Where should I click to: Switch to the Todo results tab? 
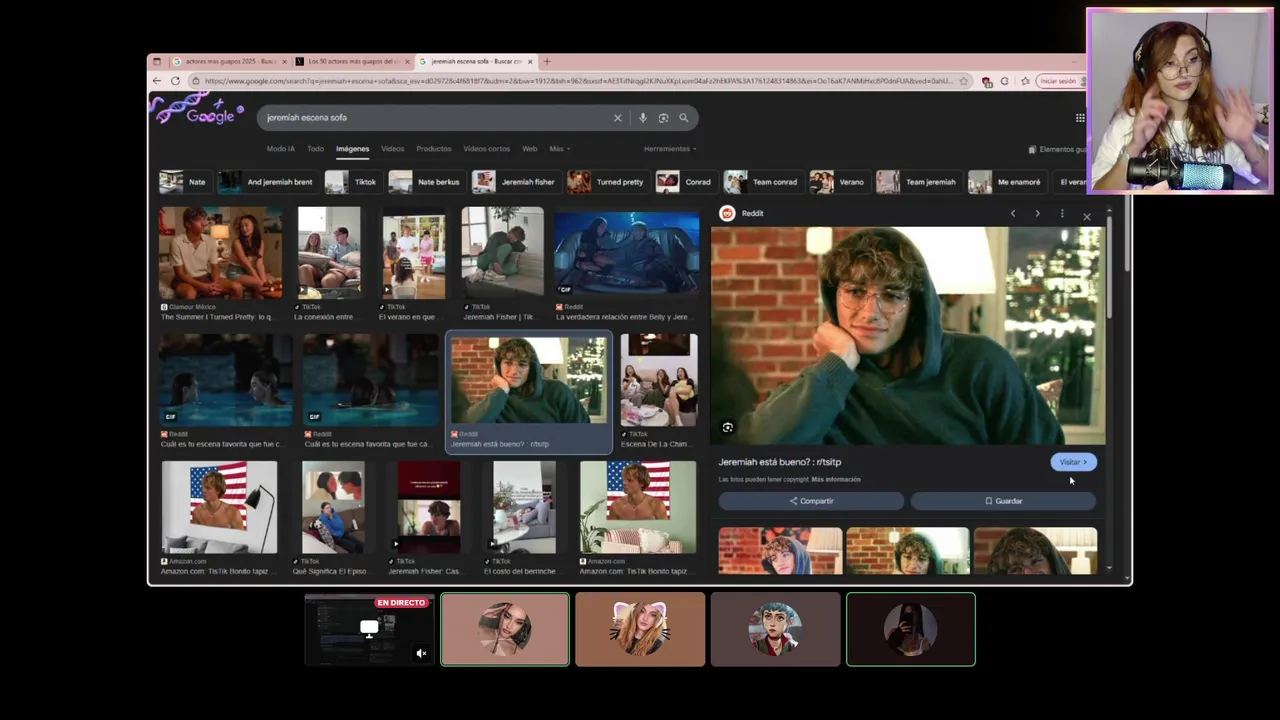pyautogui.click(x=315, y=149)
